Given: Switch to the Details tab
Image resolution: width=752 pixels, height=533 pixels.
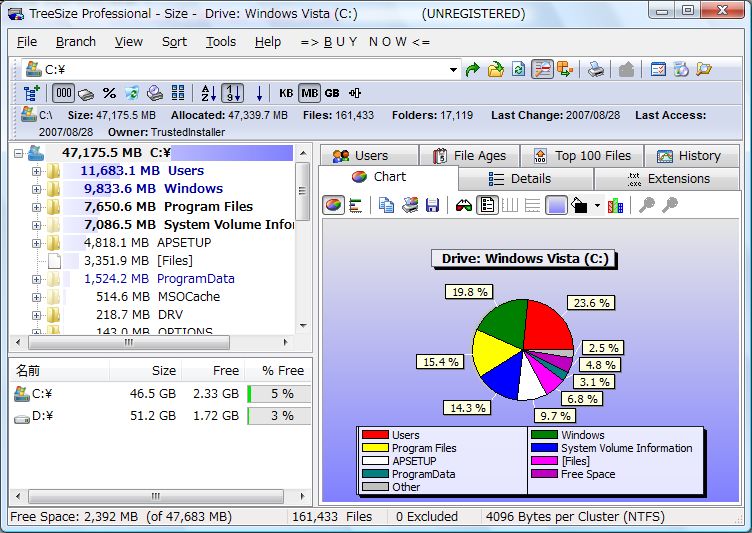Looking at the screenshot, I should pos(526,179).
